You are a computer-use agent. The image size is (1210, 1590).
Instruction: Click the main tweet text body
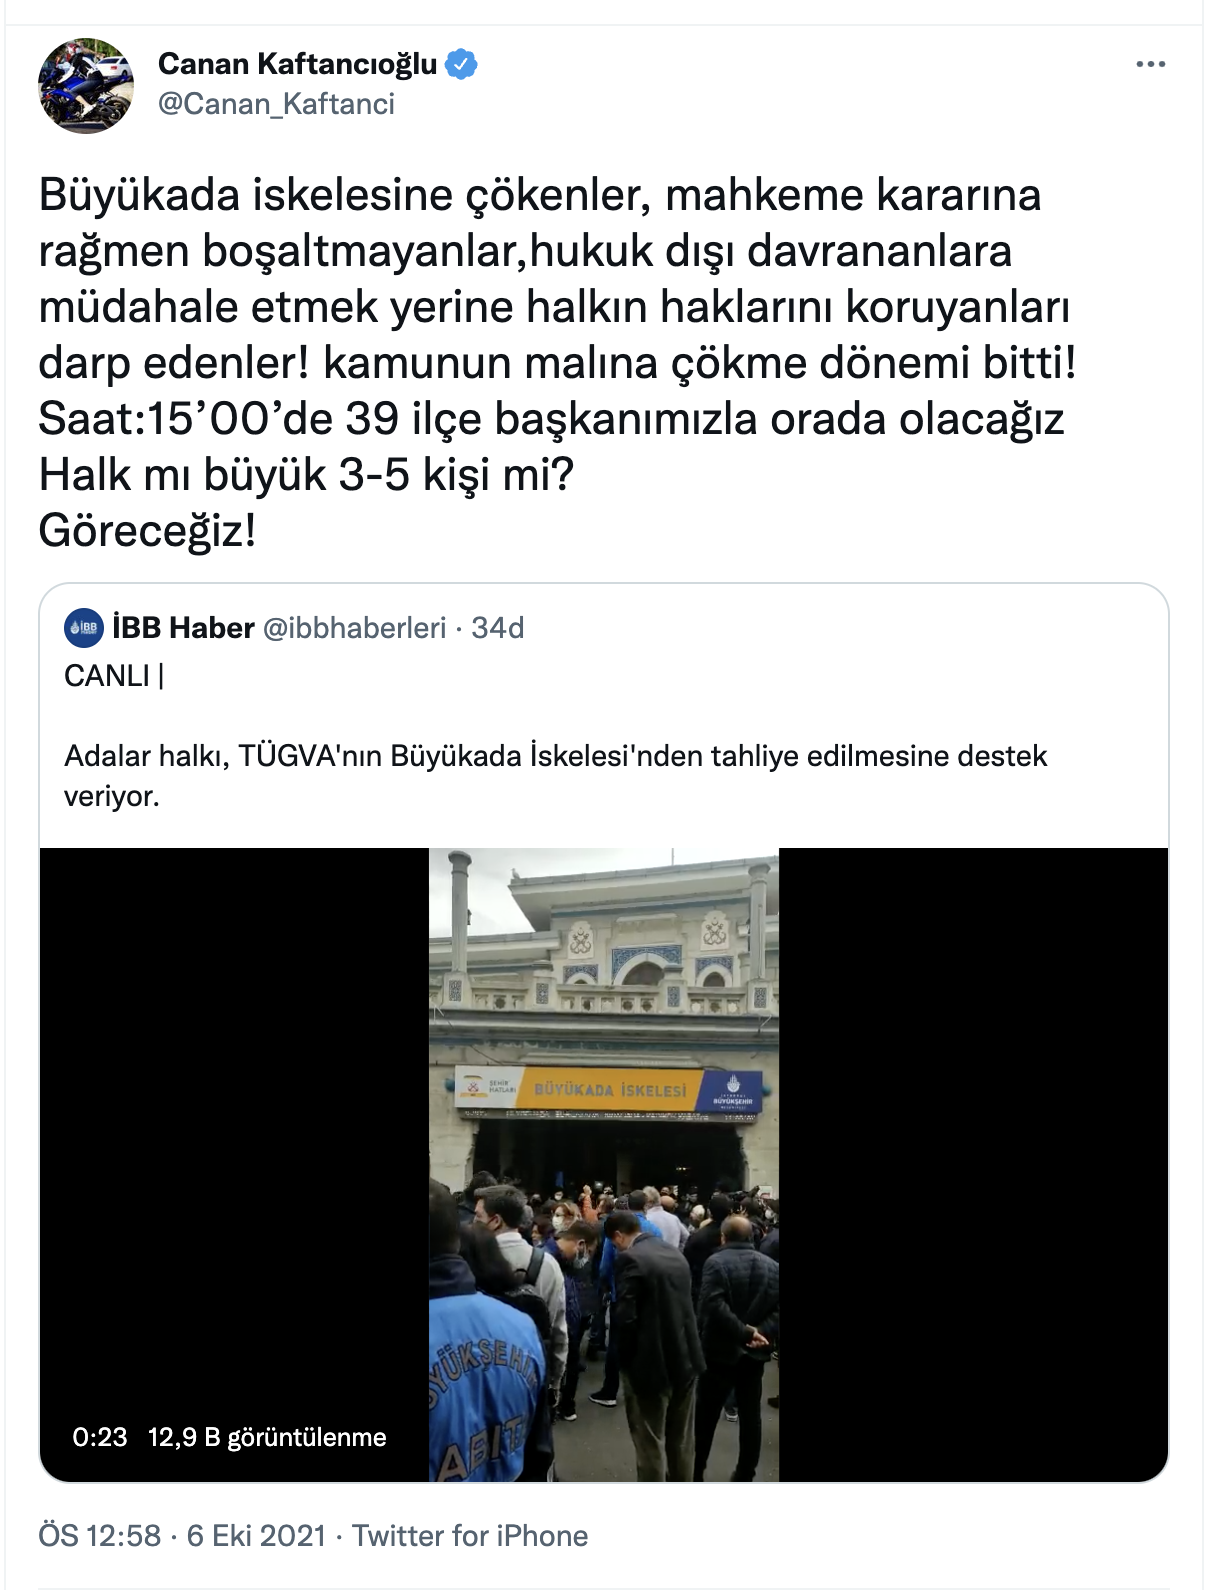coord(558,362)
